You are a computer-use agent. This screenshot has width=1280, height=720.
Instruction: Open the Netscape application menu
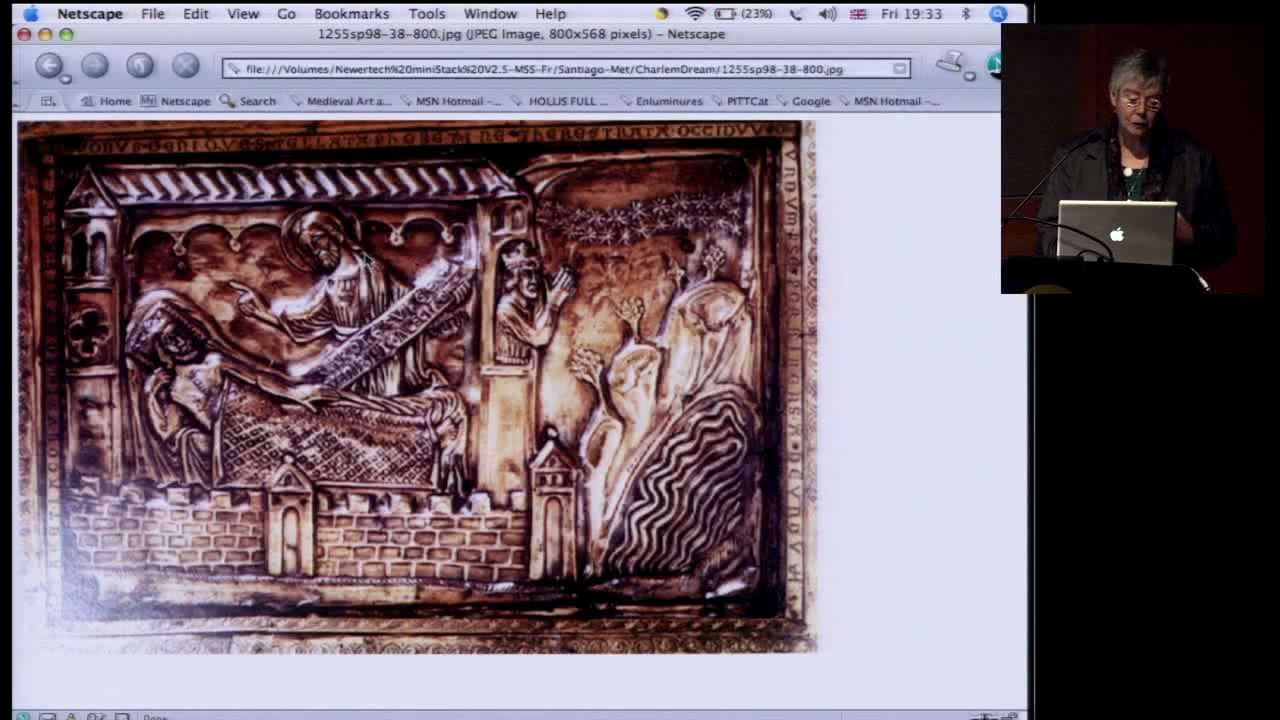coord(90,14)
